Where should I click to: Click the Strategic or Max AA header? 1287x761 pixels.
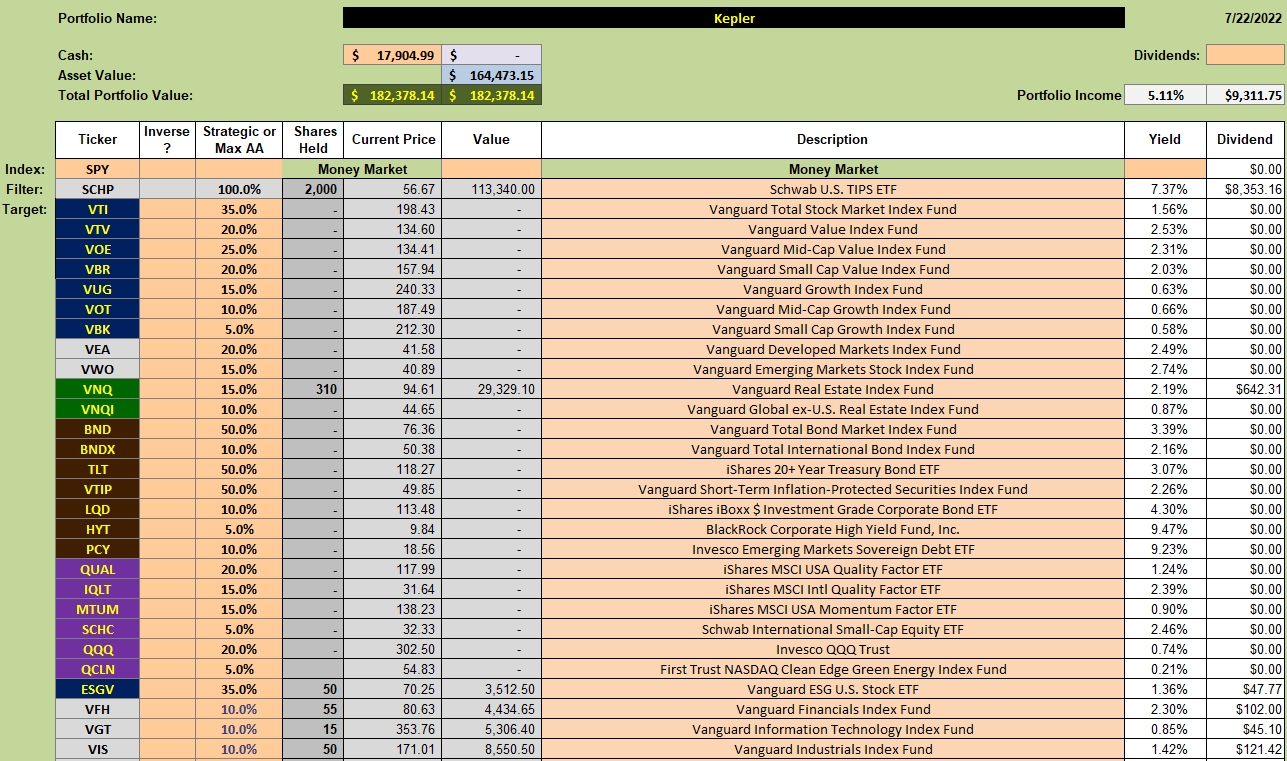(239, 140)
